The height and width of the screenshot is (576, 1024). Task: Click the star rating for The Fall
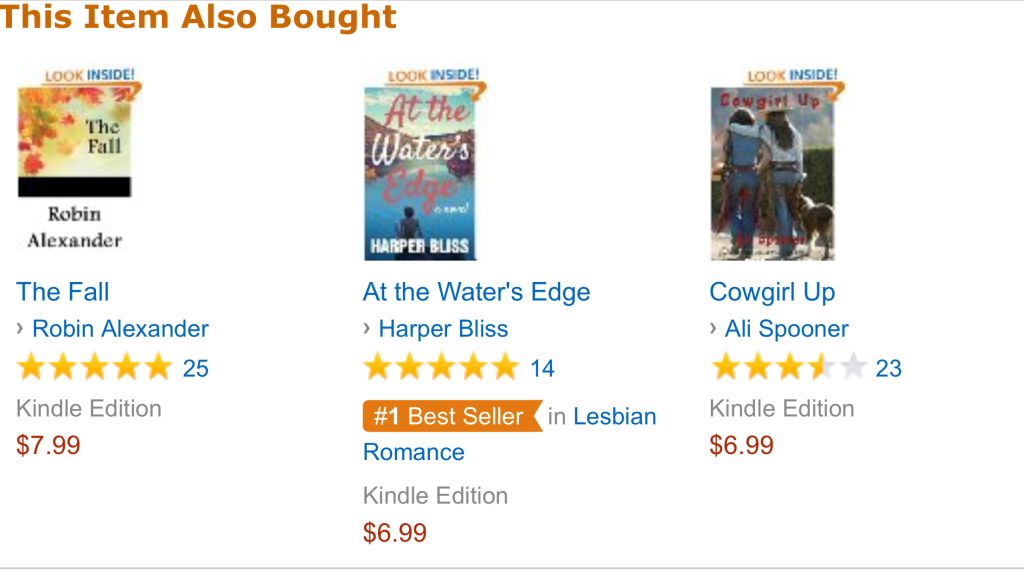tap(95, 368)
